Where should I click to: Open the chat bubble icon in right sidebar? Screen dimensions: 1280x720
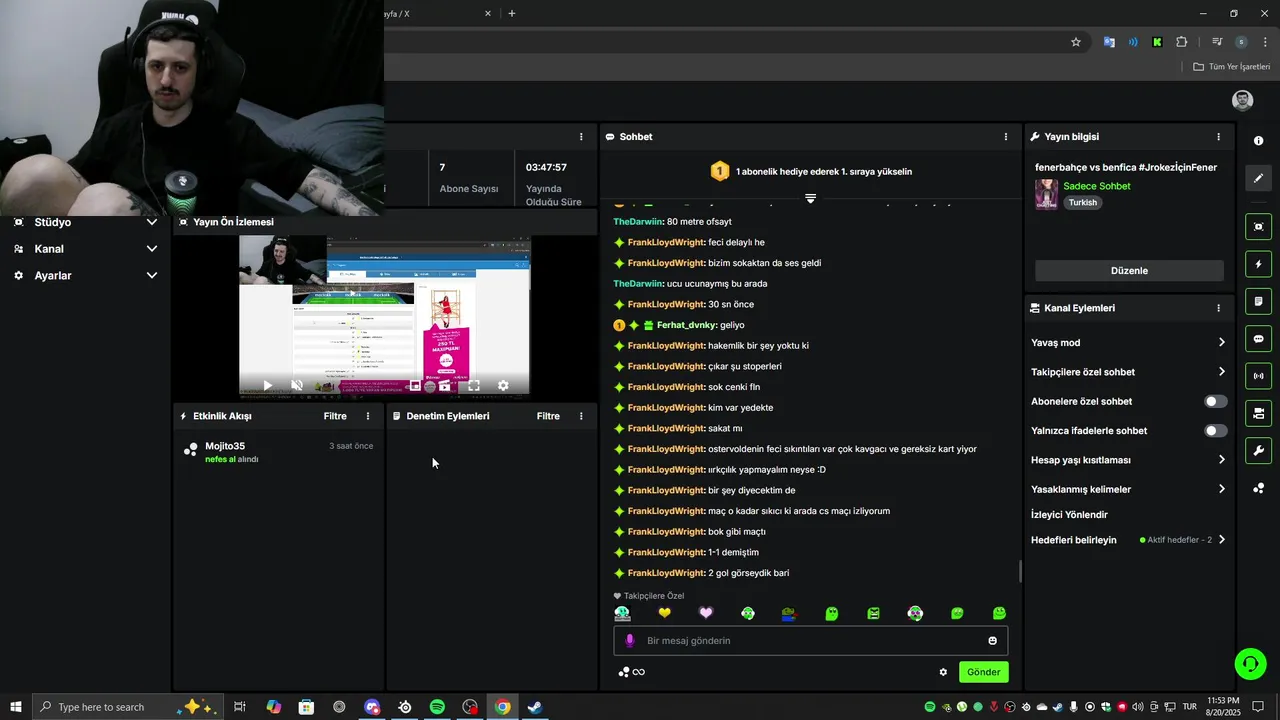(x=1258, y=339)
